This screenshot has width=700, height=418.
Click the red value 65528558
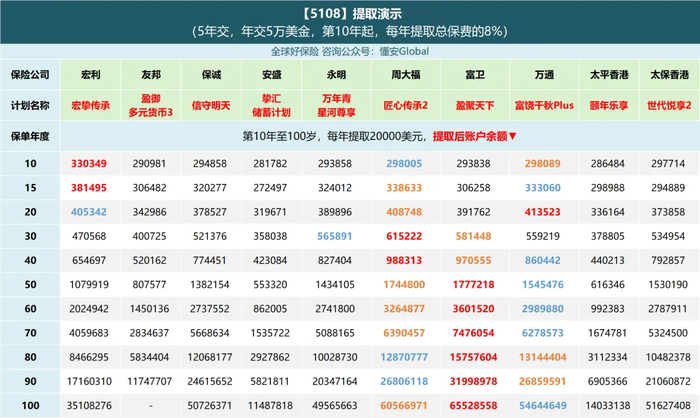[473, 405]
